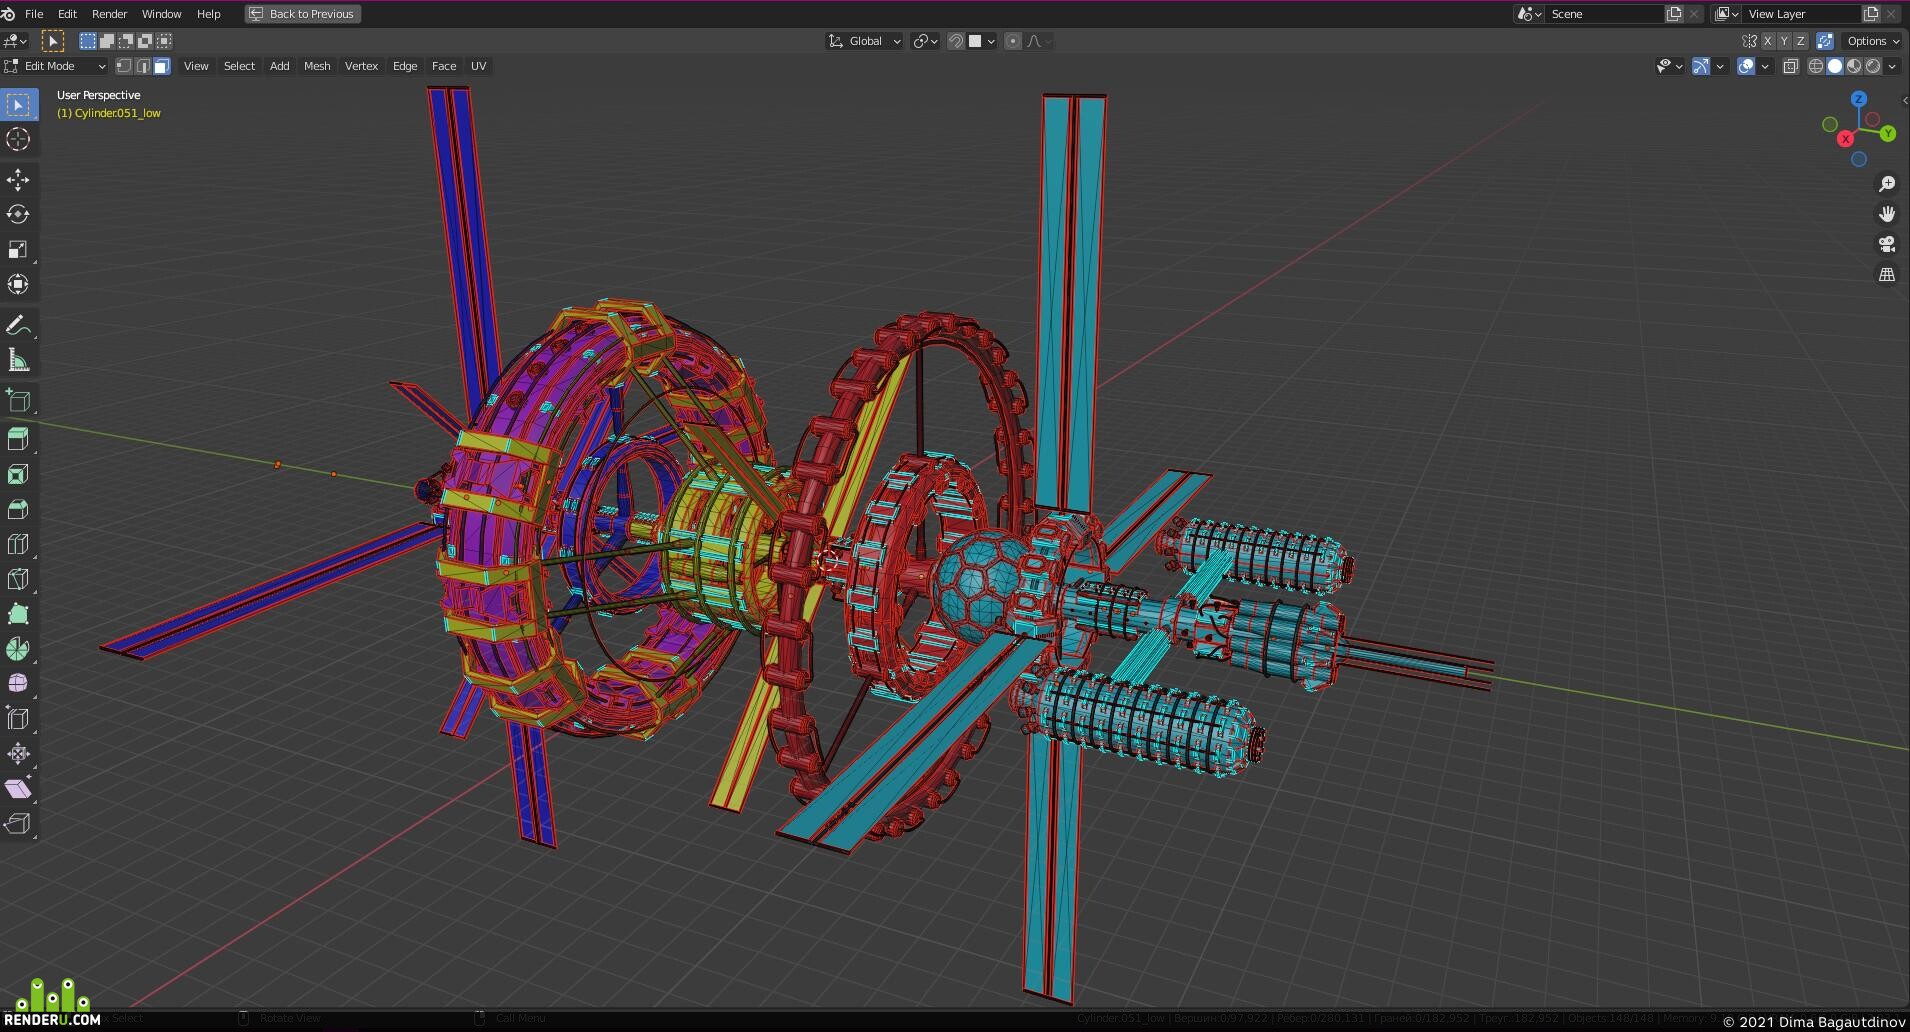The height and width of the screenshot is (1032, 1910).
Task: Toggle camera view icon in viewport
Action: [1887, 244]
